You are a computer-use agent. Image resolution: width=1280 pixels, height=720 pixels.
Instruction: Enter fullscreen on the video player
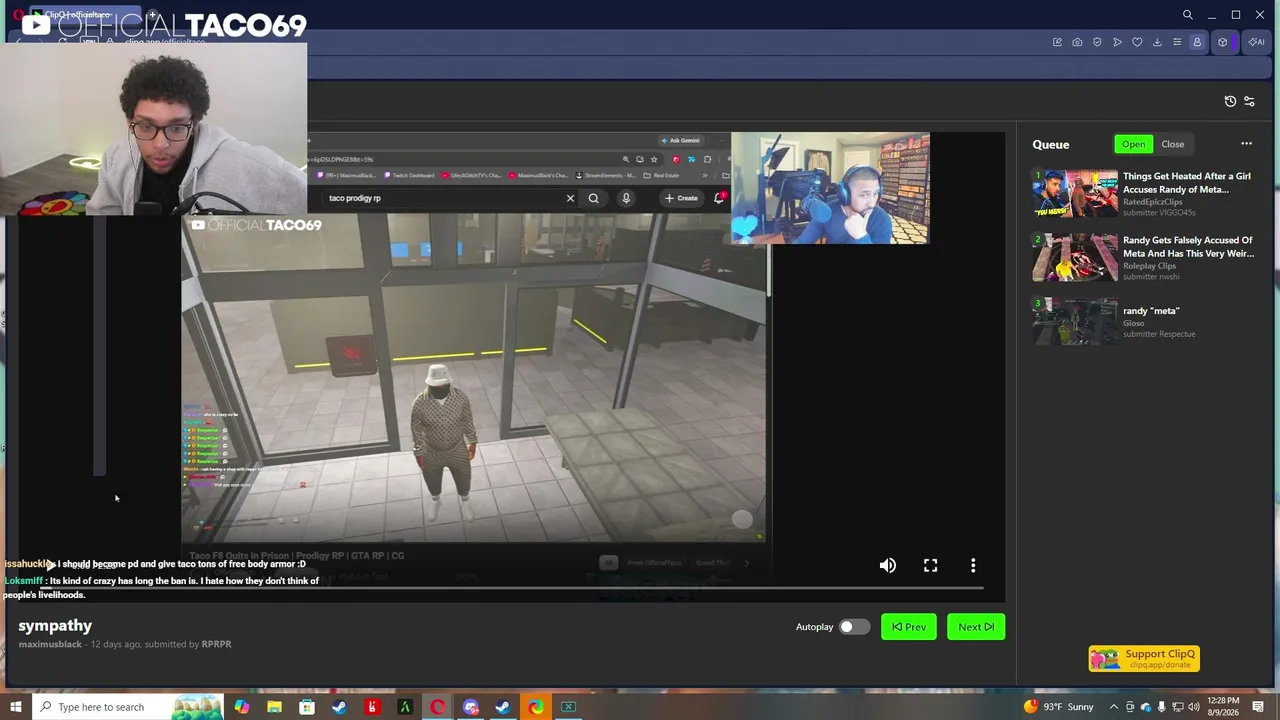click(x=930, y=566)
